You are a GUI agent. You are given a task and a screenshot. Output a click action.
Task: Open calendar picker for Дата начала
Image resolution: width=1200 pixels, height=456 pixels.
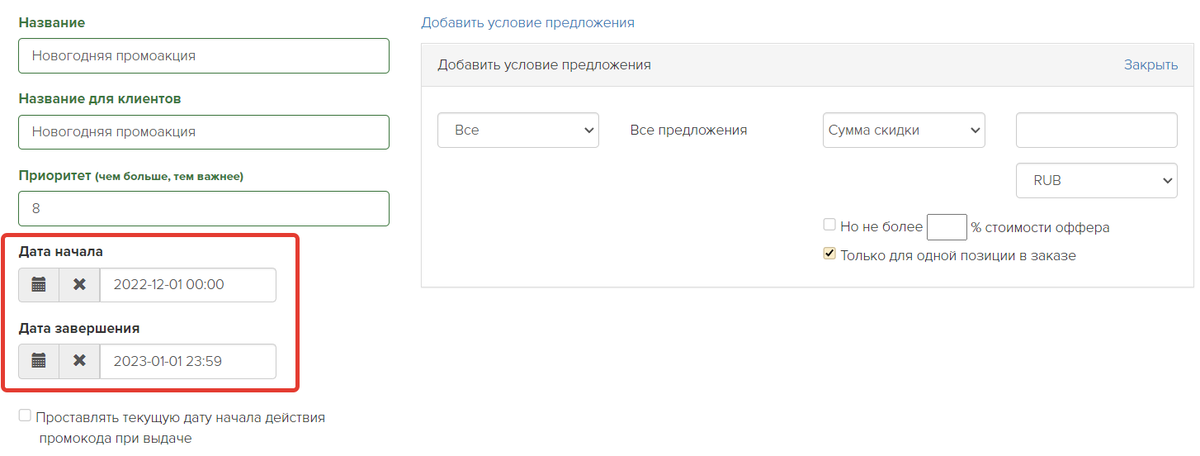[39, 285]
